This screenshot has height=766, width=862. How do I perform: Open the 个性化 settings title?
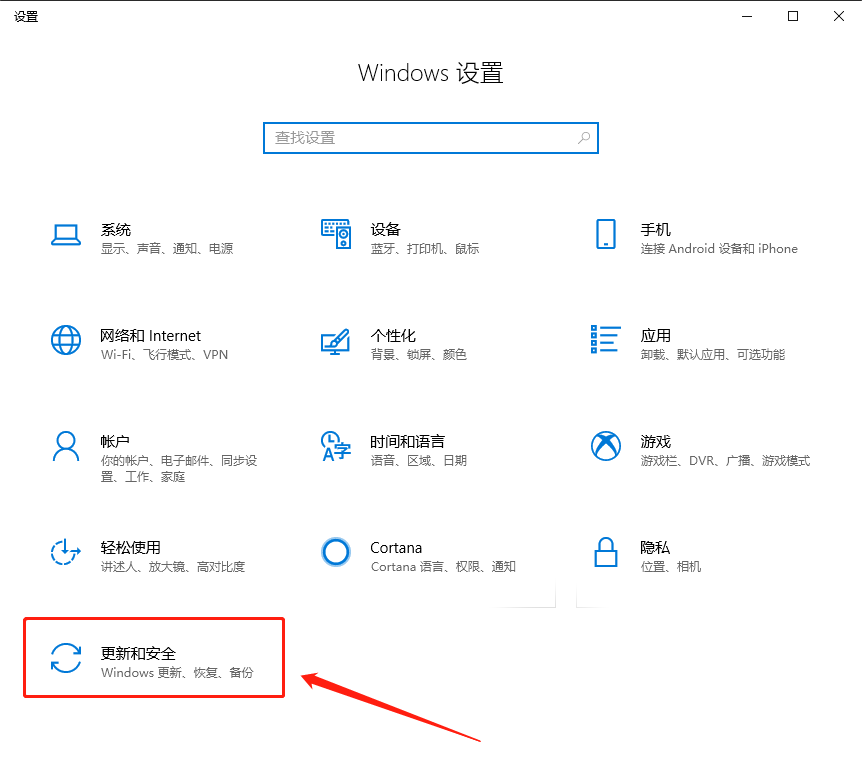(x=393, y=335)
